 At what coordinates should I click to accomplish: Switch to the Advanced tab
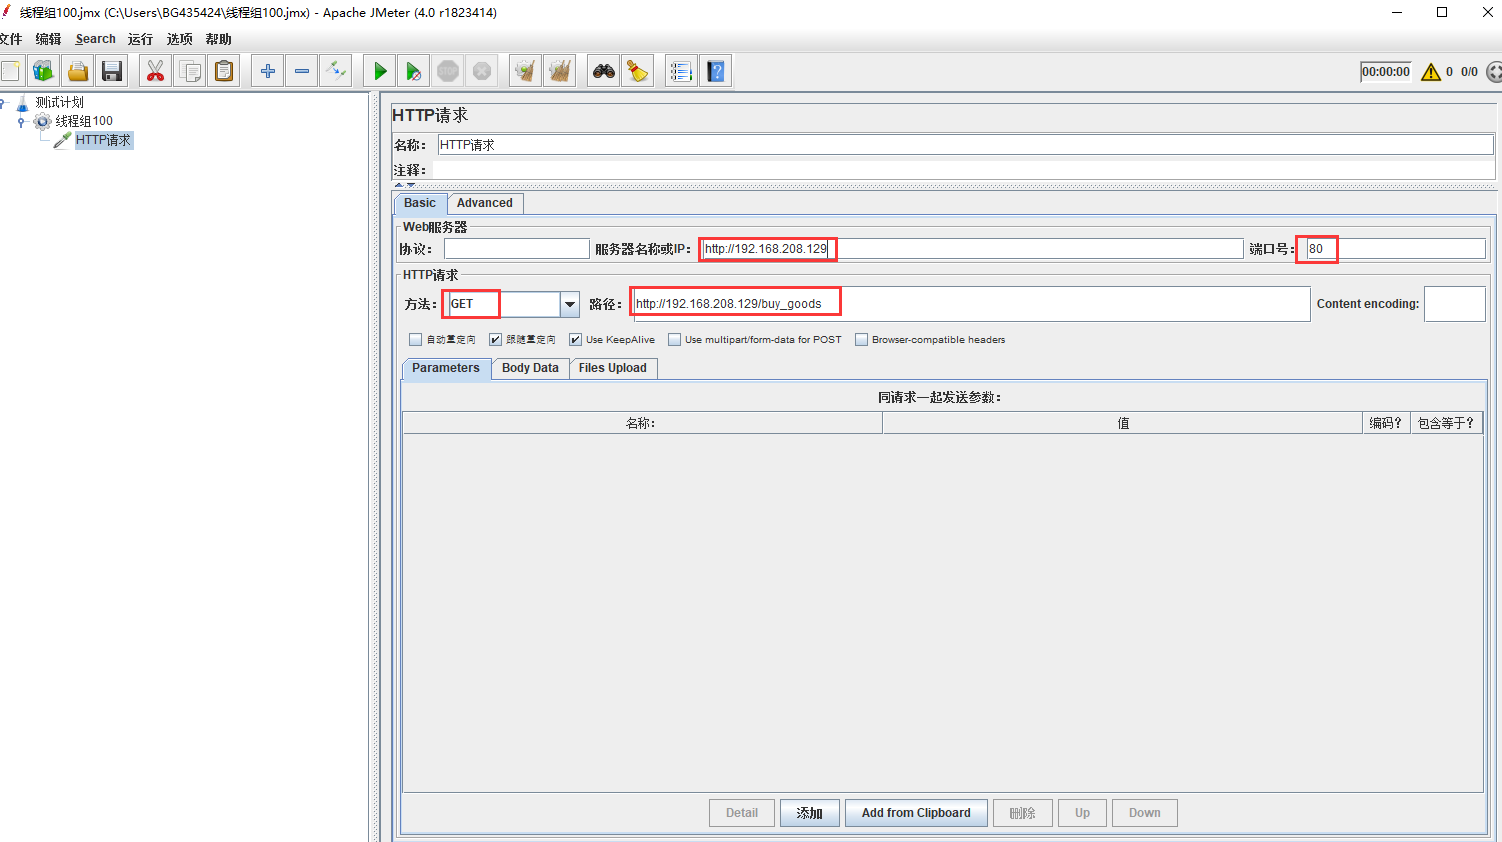tap(485, 203)
